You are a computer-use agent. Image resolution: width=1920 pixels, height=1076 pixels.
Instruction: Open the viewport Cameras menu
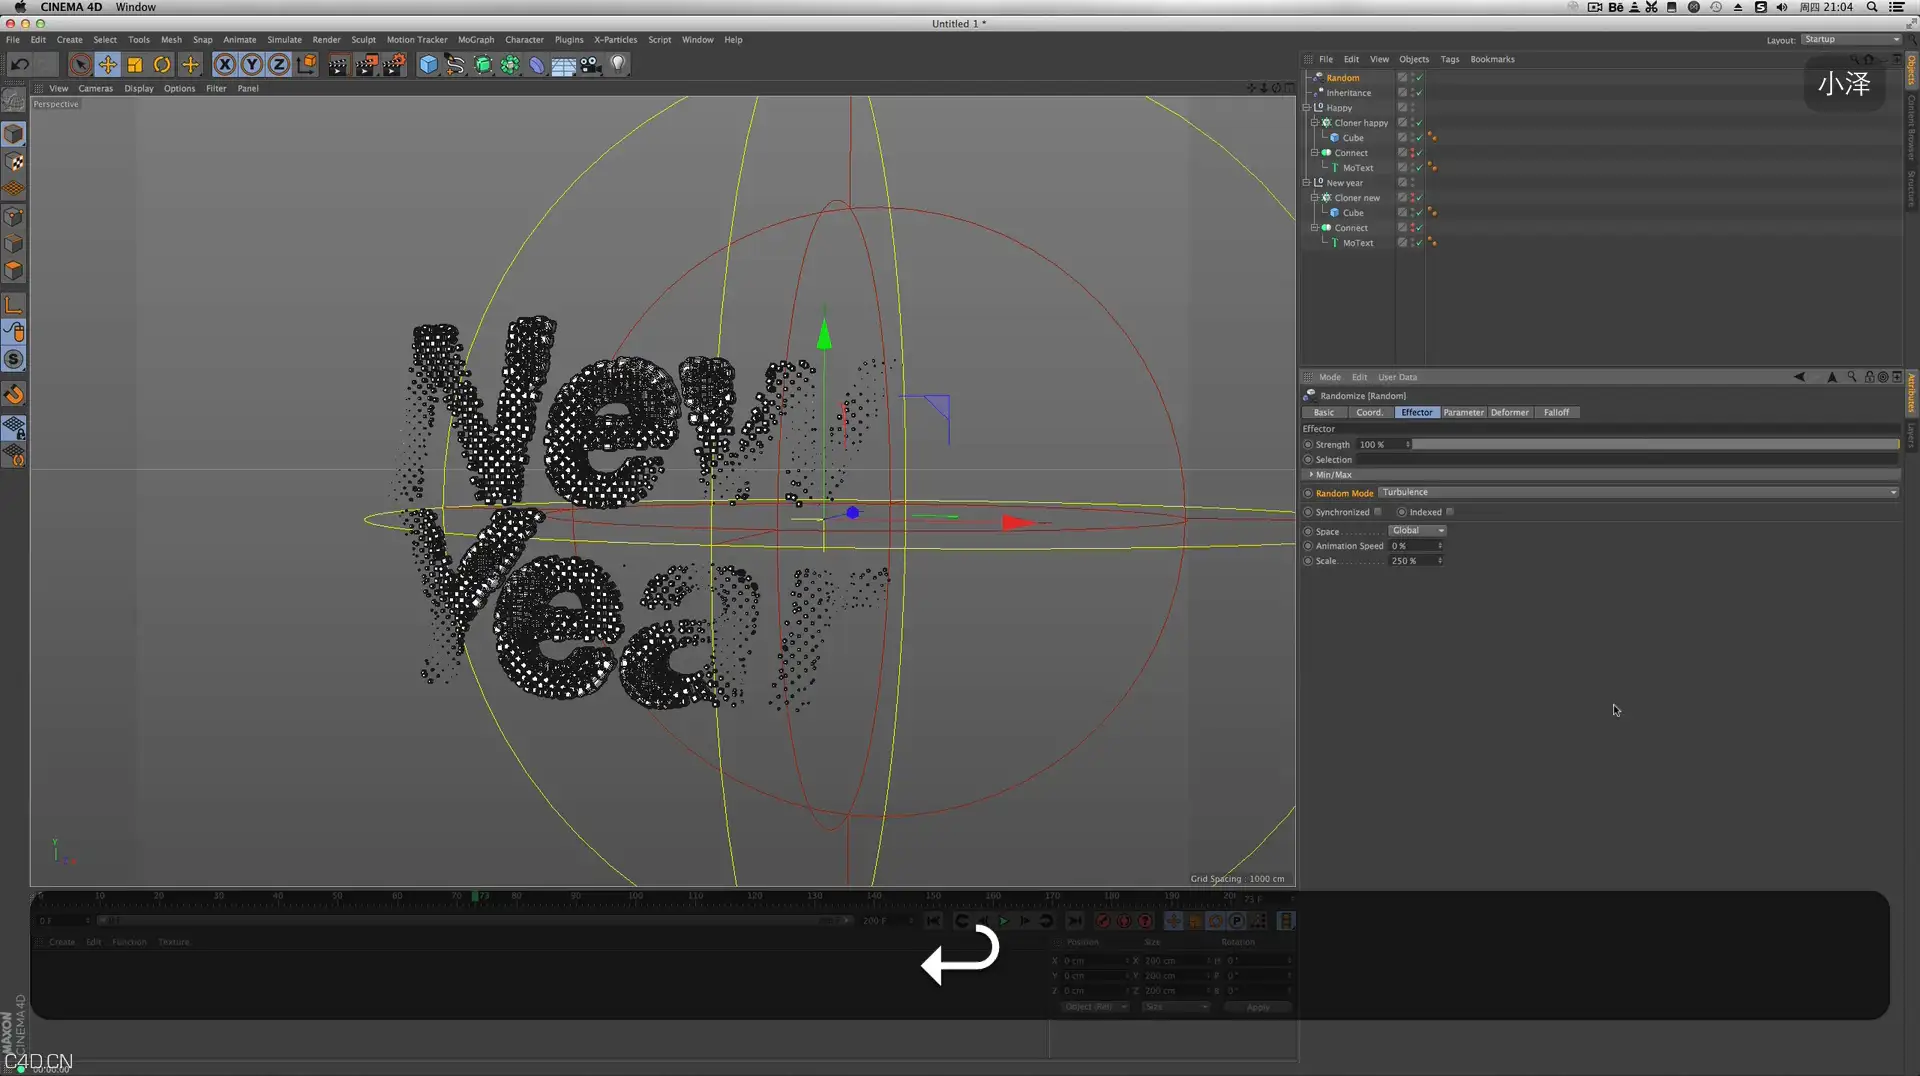tap(96, 89)
